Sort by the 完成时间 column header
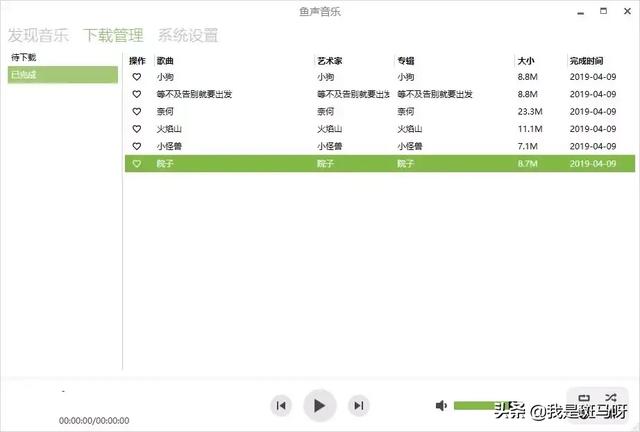This screenshot has width=640, height=432. [586, 61]
